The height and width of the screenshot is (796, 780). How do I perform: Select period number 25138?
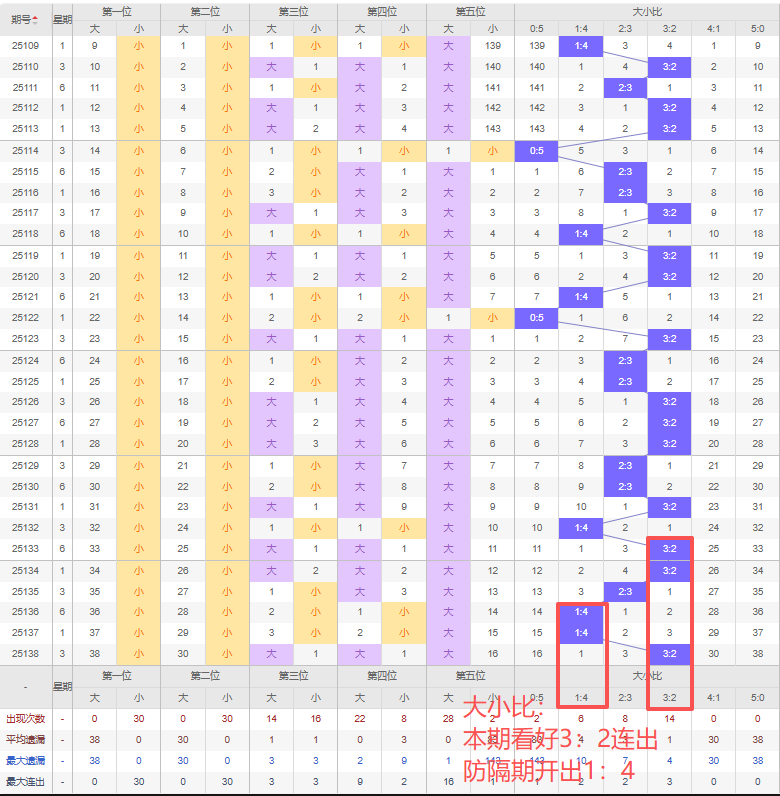[x=25, y=654]
